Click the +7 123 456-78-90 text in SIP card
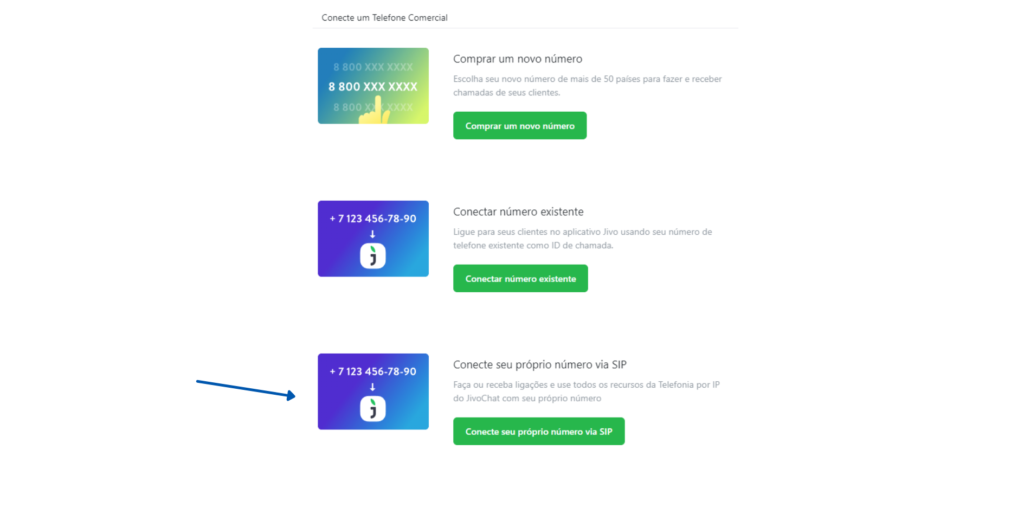 [x=373, y=372]
